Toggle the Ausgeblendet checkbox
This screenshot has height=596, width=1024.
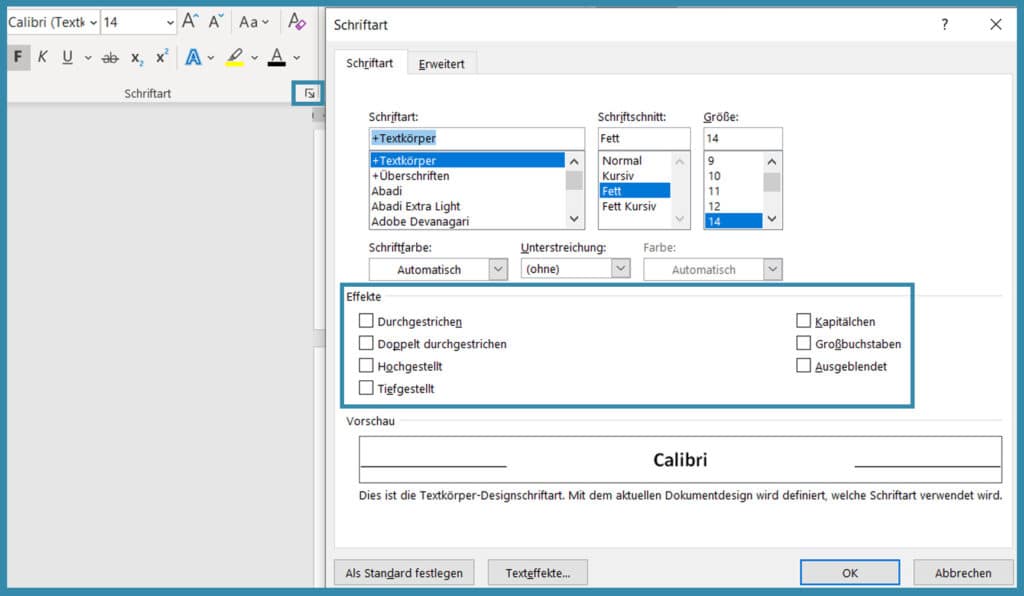803,366
